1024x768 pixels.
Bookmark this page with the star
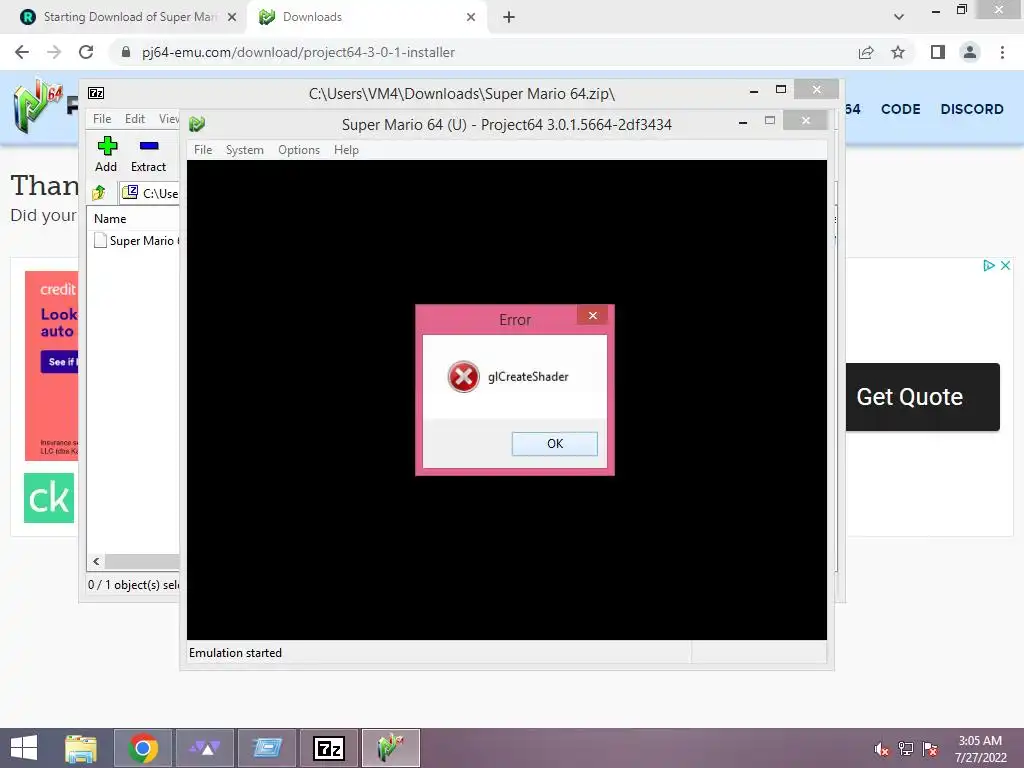tap(898, 52)
